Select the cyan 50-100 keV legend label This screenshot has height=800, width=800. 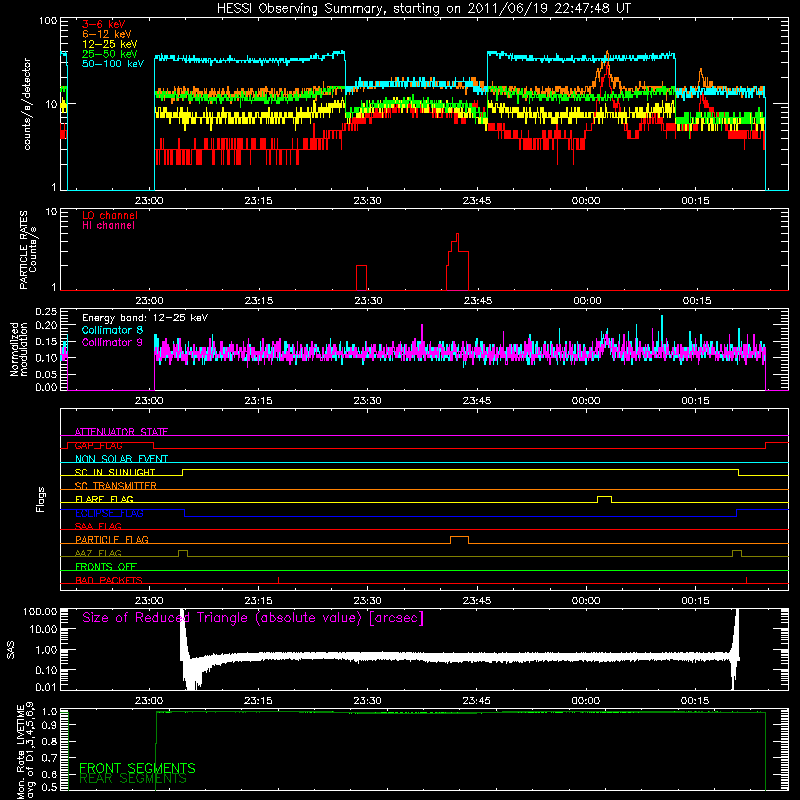[x=113, y=64]
